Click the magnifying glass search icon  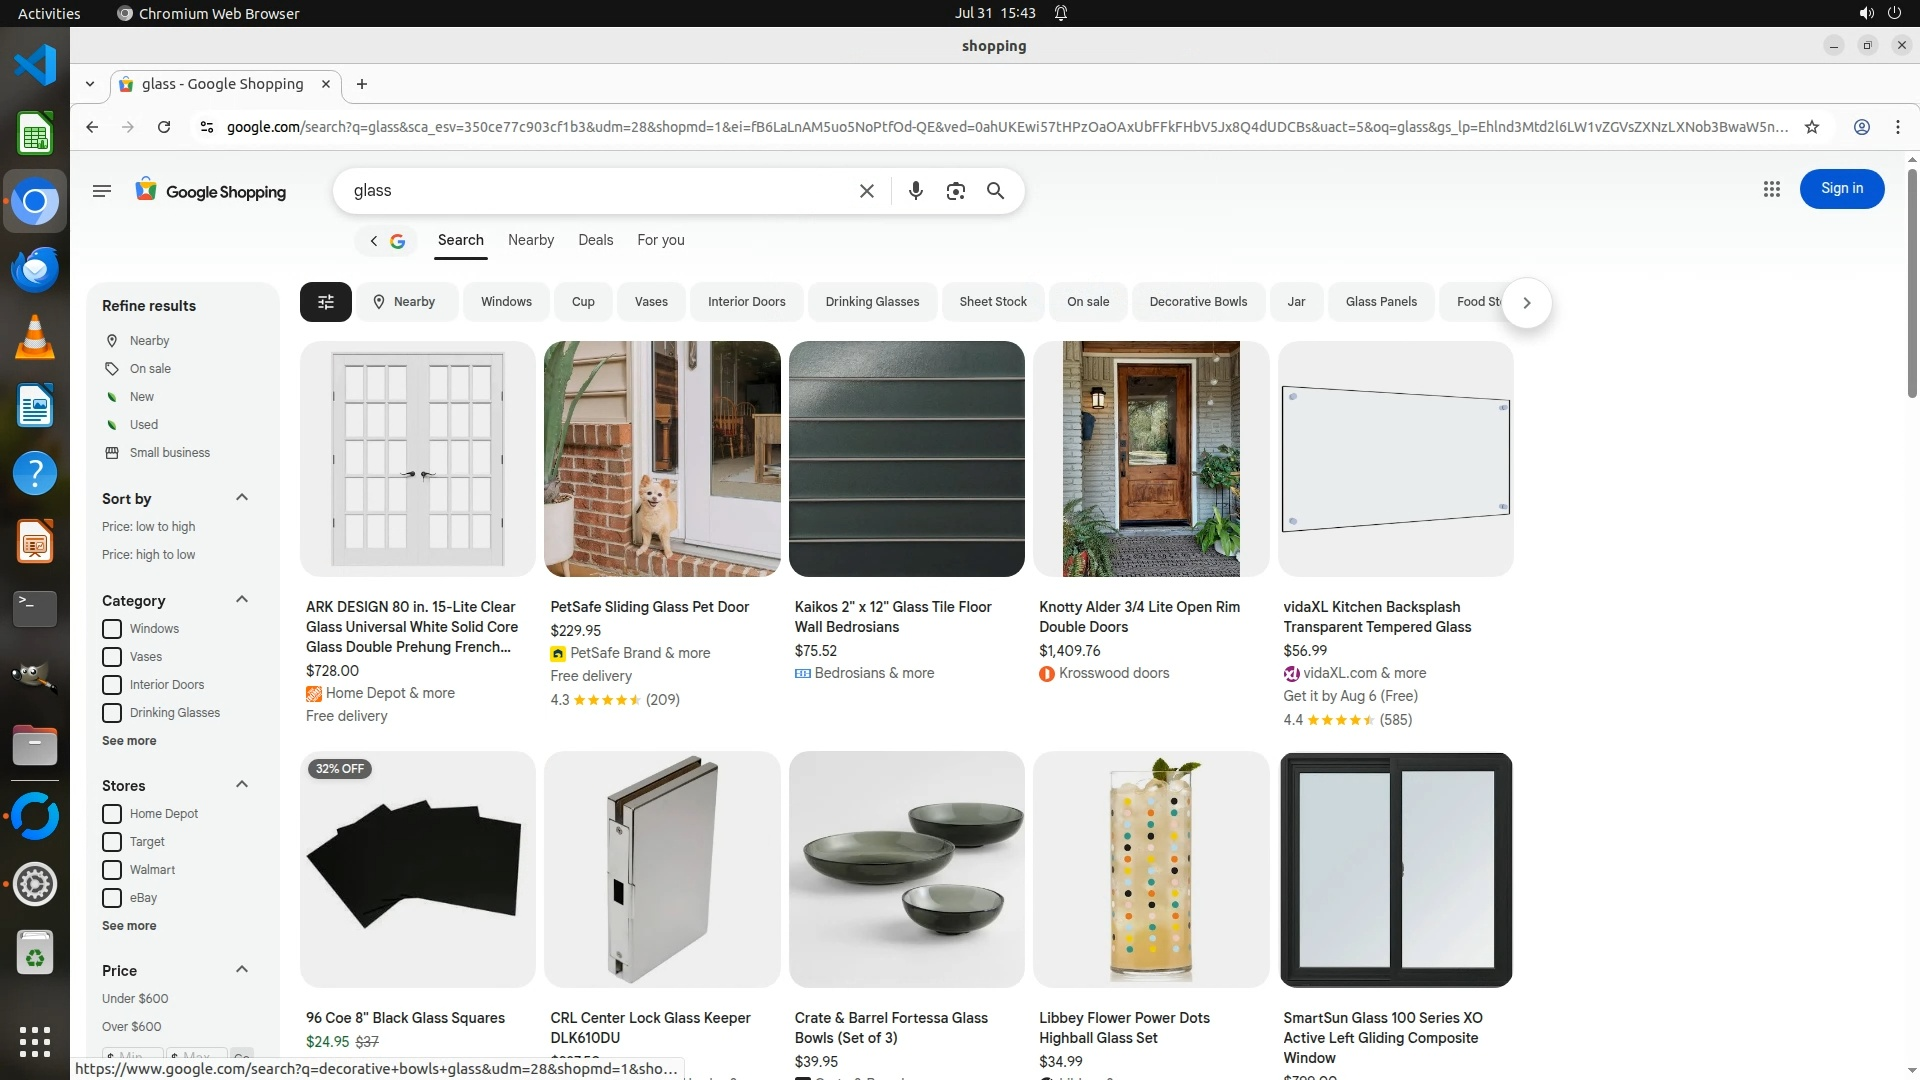(x=995, y=191)
